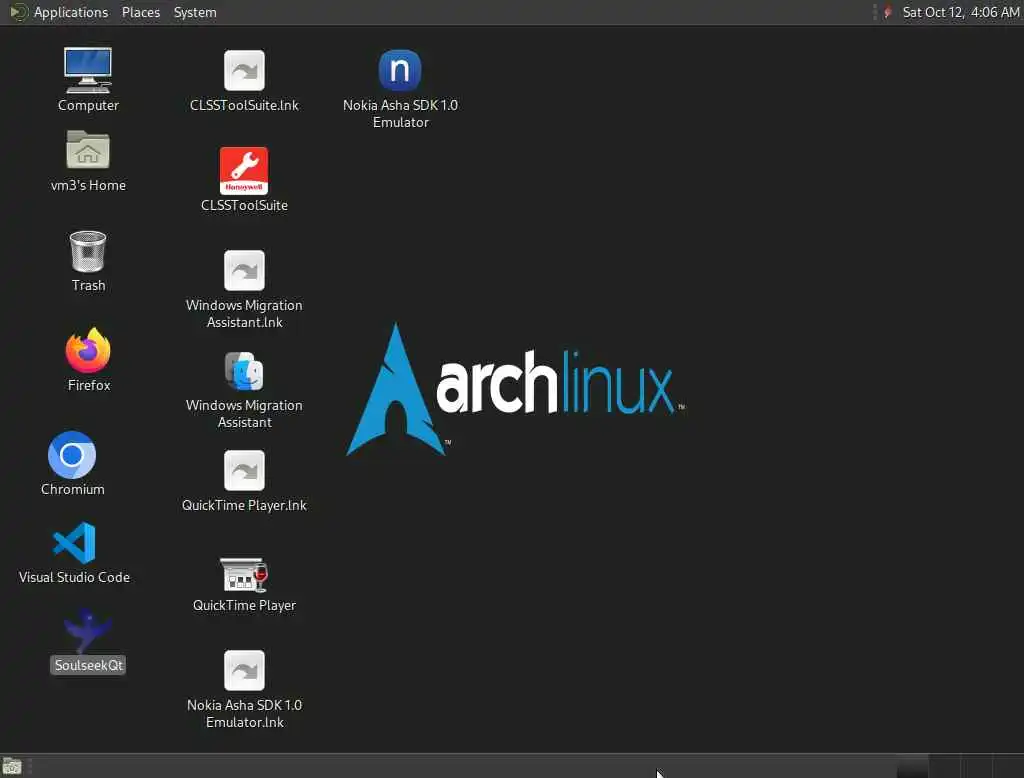Launch Firefox from the desktop
Viewport: 1024px width, 778px height.
(x=88, y=350)
